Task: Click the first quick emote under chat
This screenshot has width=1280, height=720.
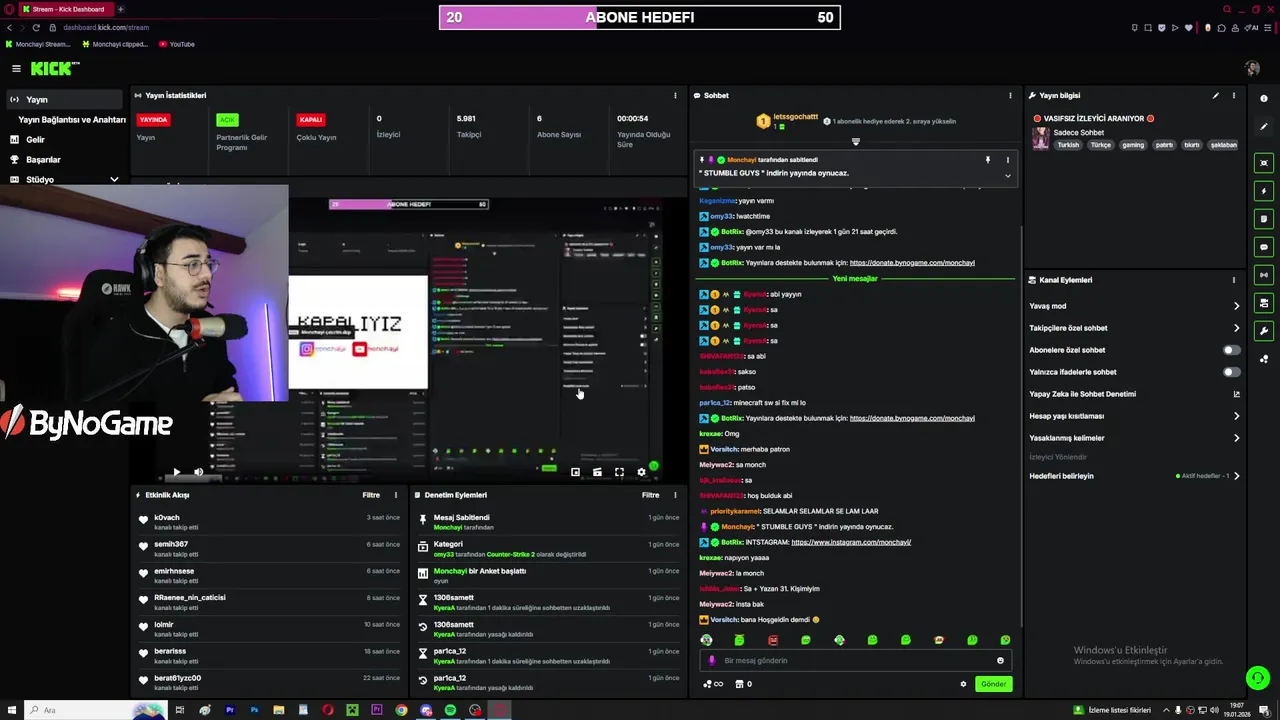Action: (706, 640)
